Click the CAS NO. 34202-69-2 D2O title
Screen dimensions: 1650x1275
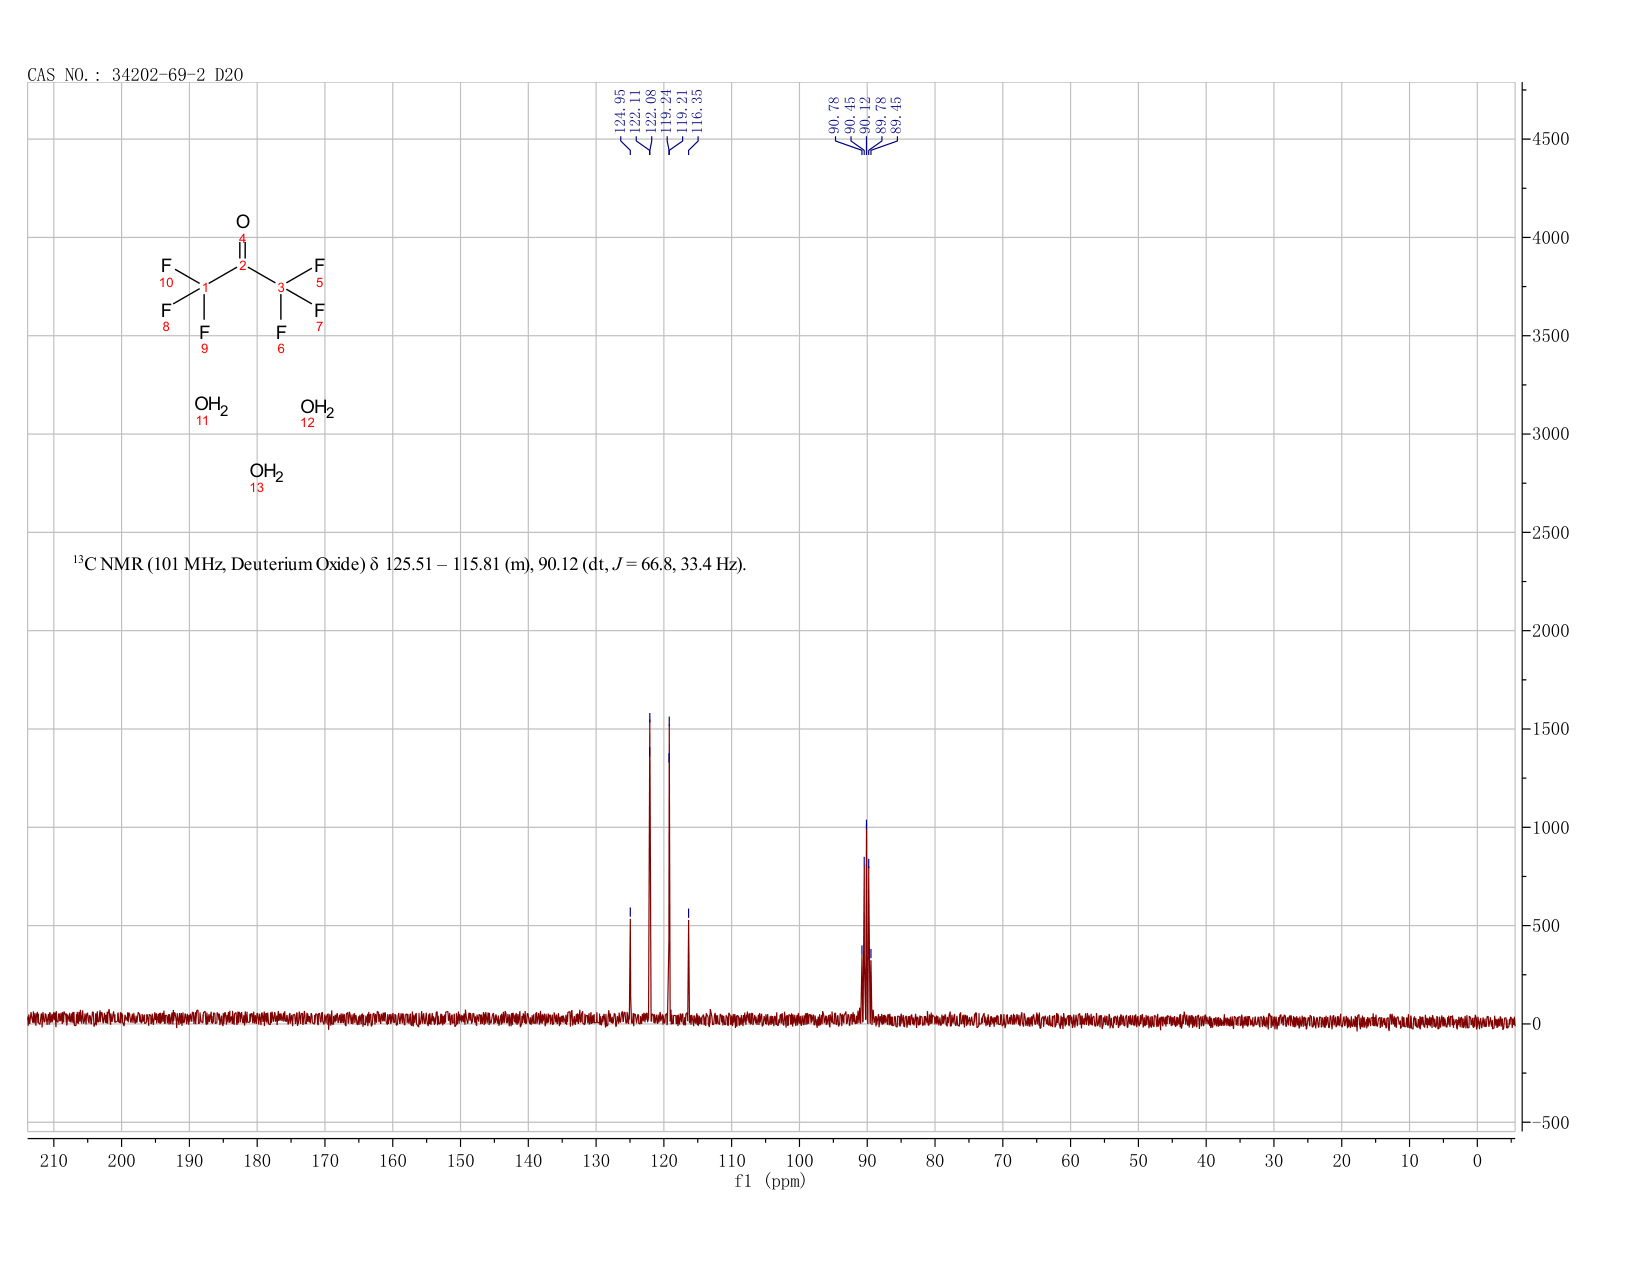pos(135,75)
